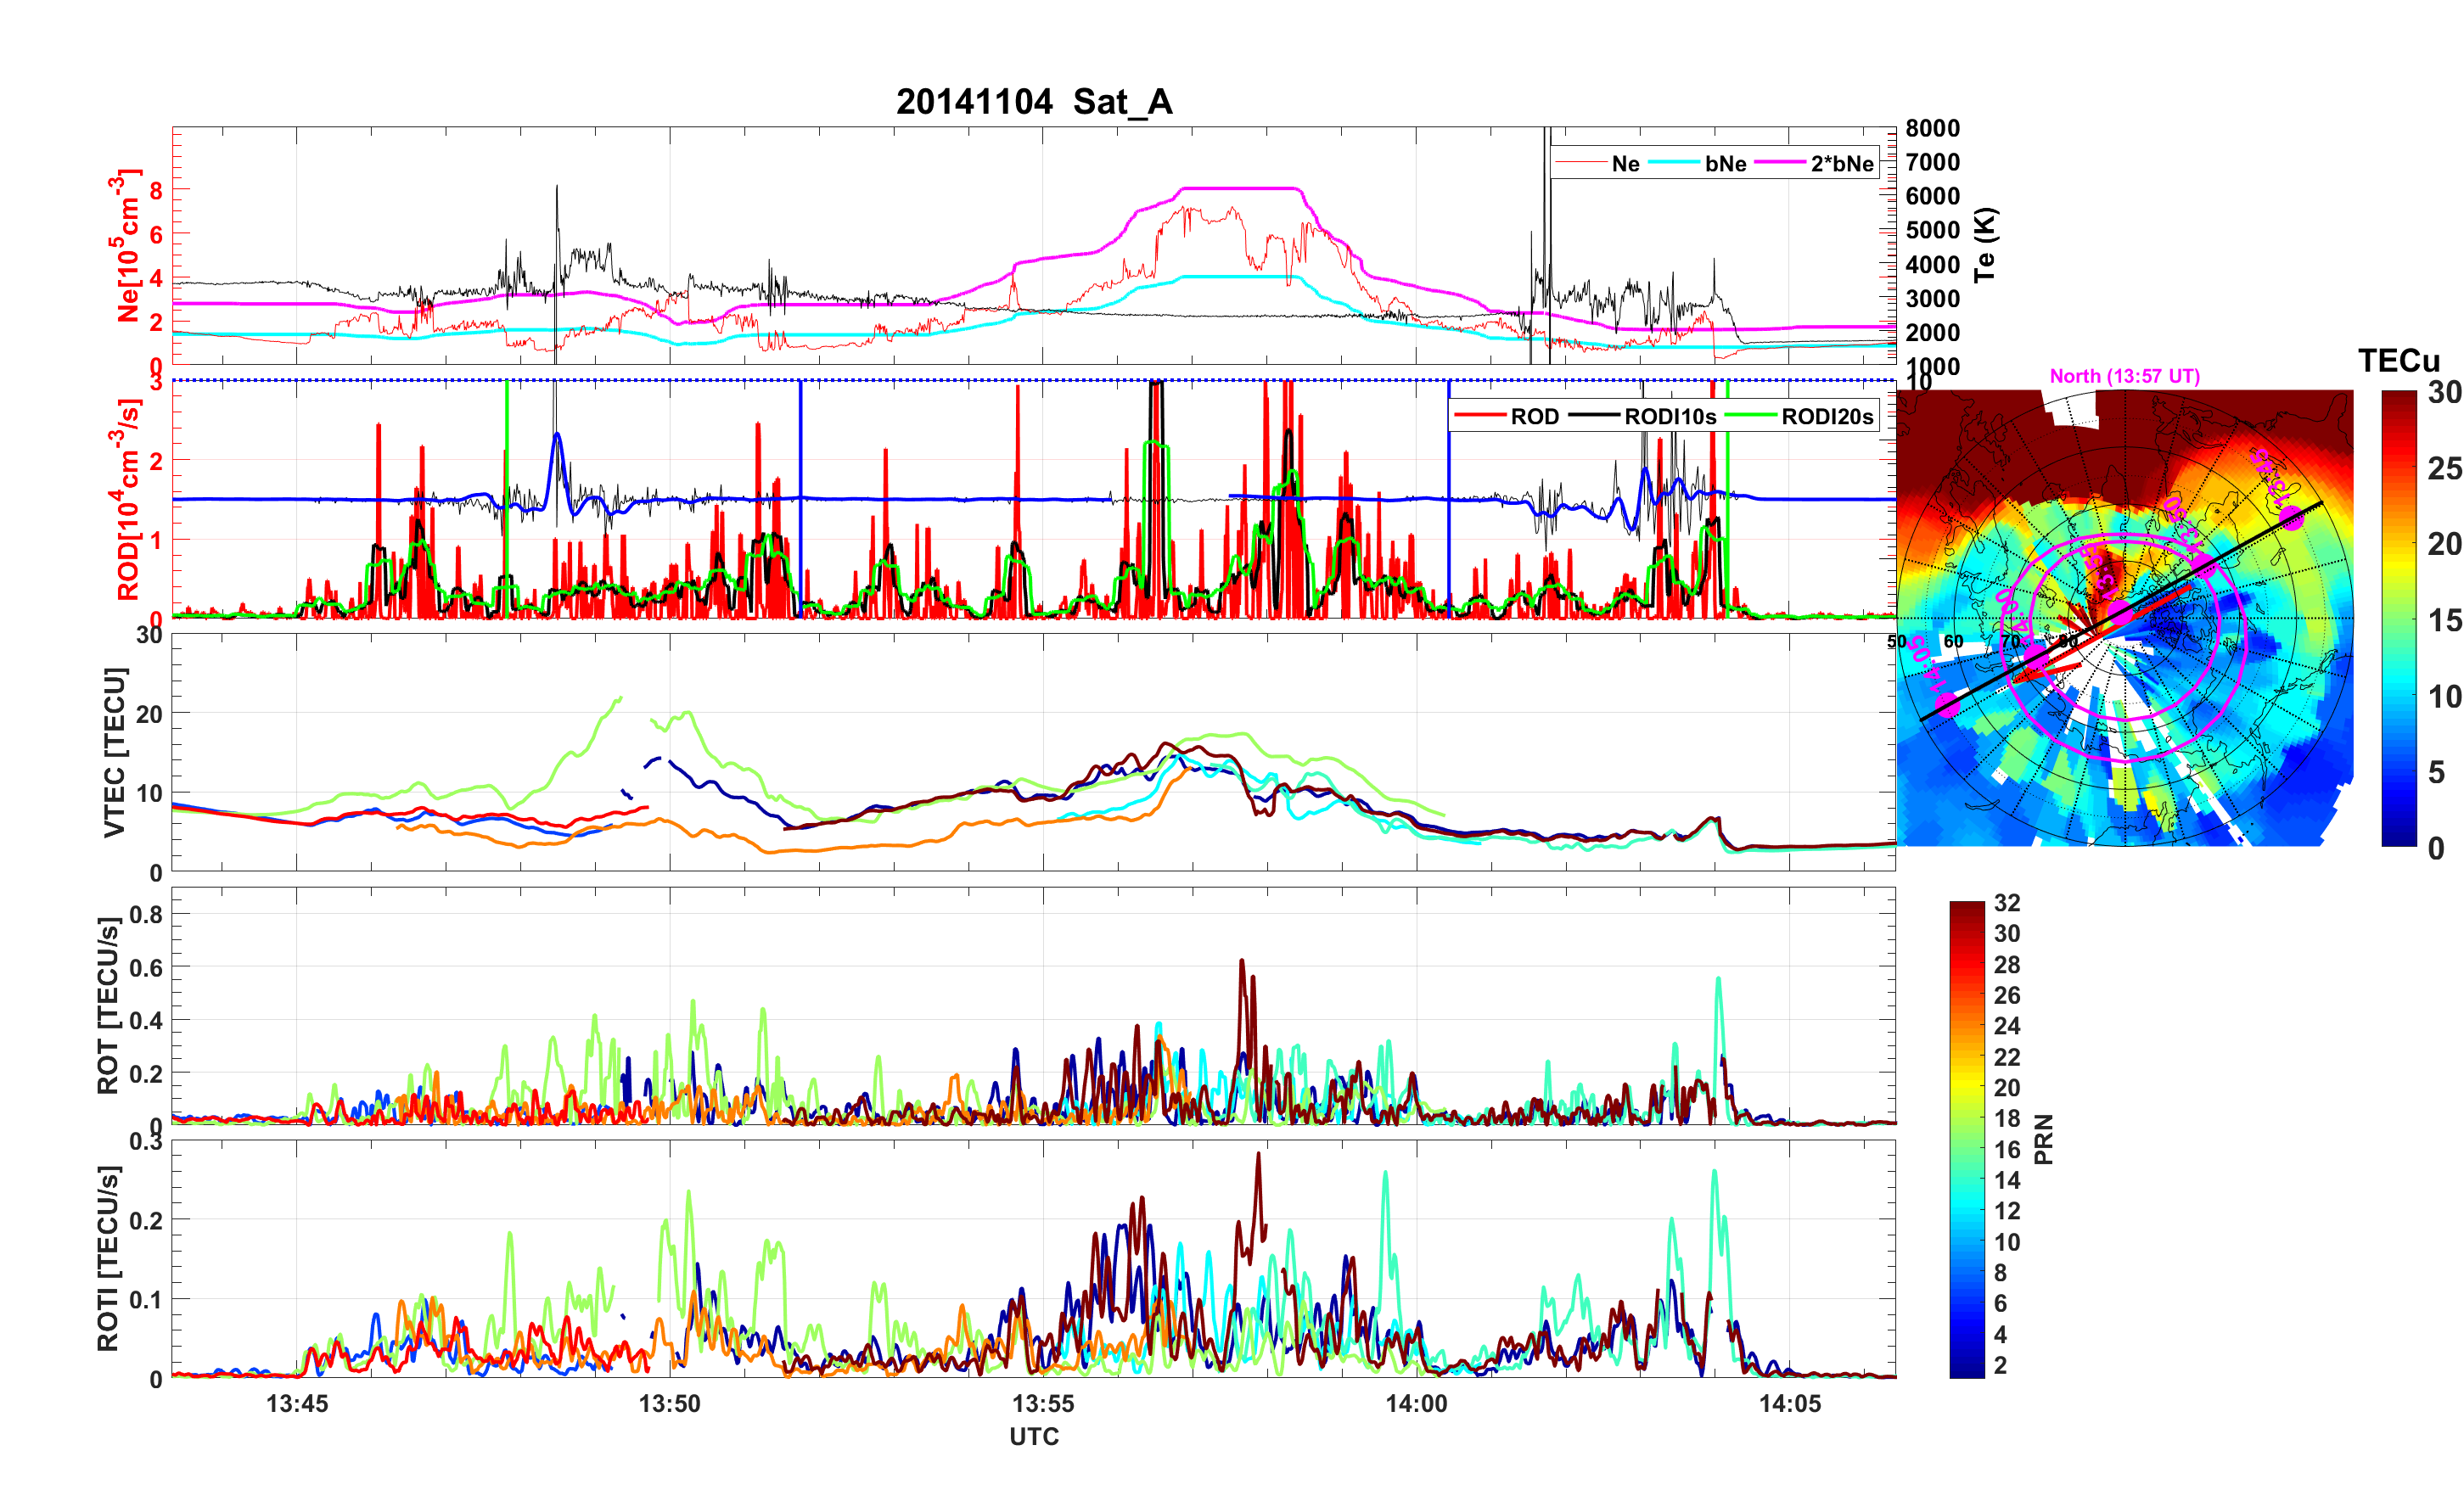Click the TECu colorbar at value 20

(2398, 544)
